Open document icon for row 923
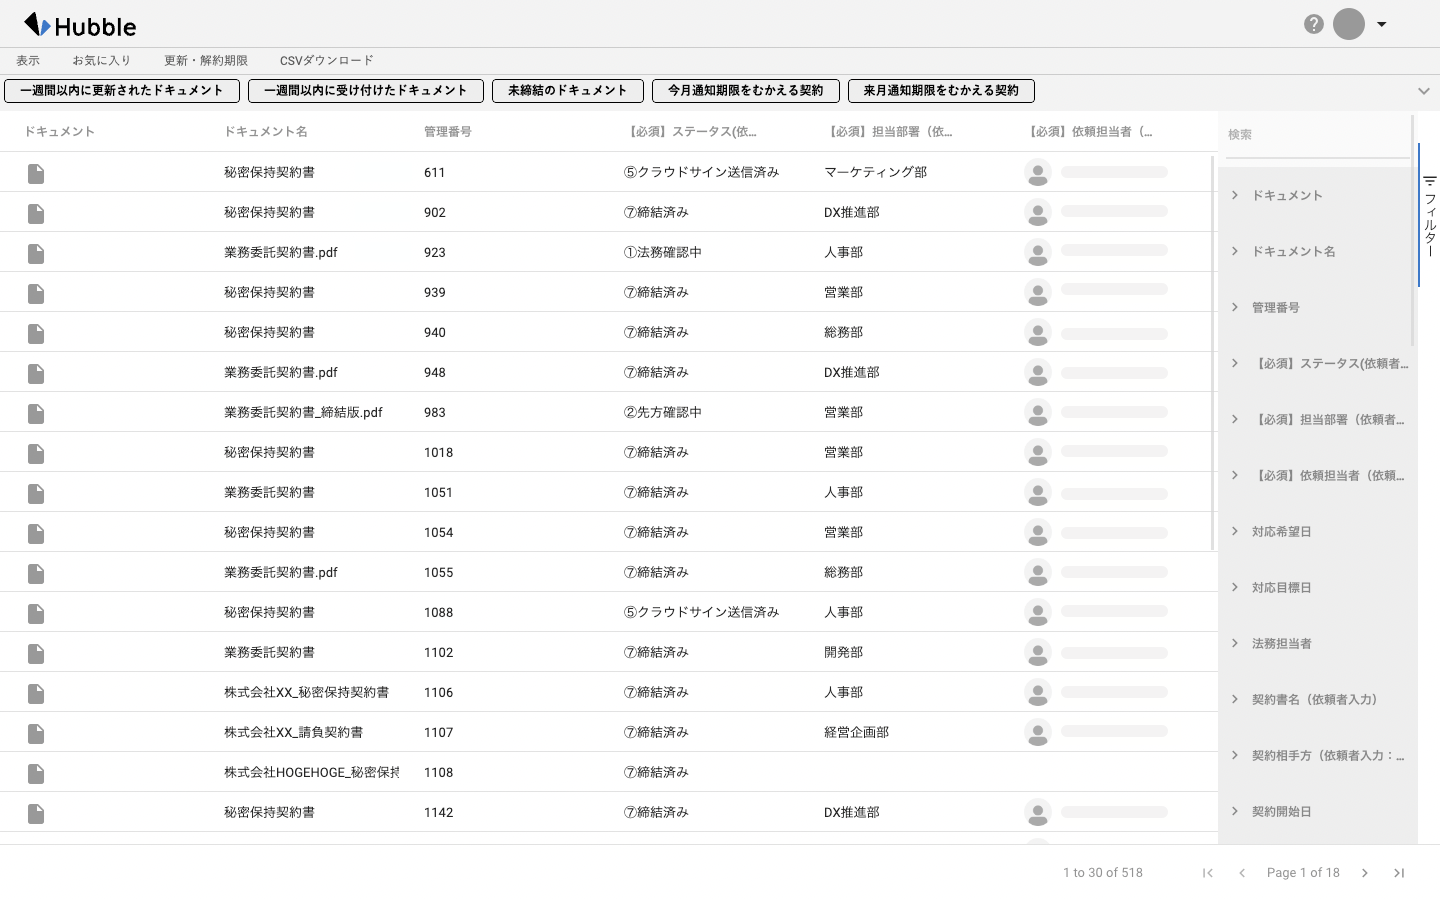The width and height of the screenshot is (1440, 899). (x=36, y=253)
